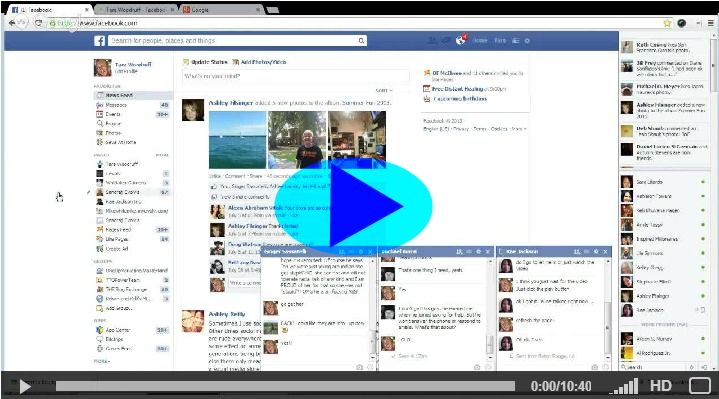Toggle HD video quality
The image size is (719, 399).
click(661, 386)
